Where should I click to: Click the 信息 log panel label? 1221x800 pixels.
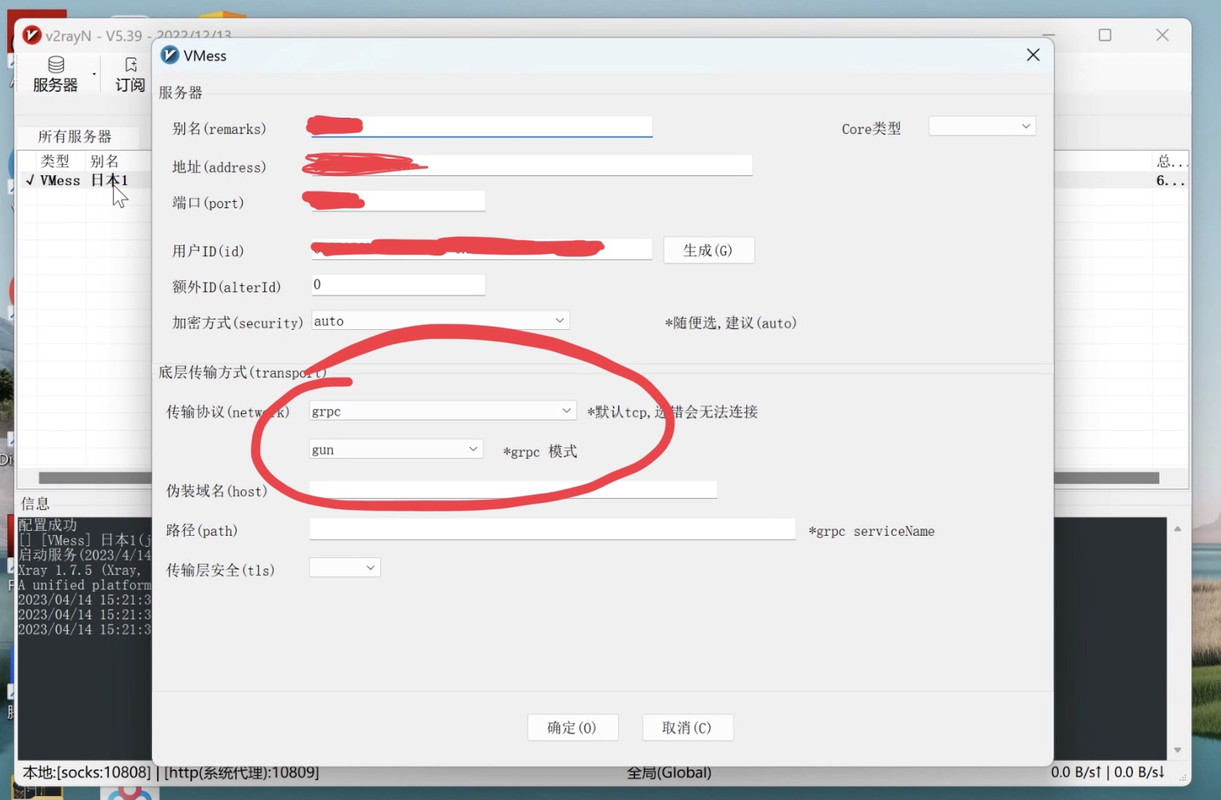(x=35, y=503)
